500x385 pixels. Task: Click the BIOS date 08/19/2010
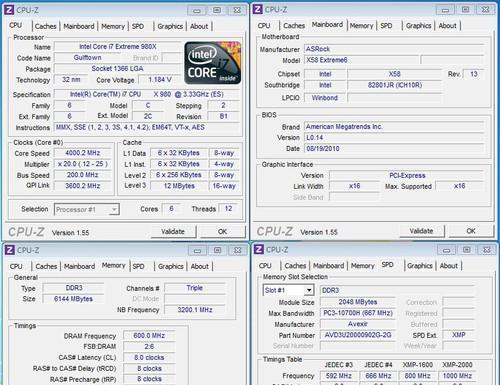[393, 148]
